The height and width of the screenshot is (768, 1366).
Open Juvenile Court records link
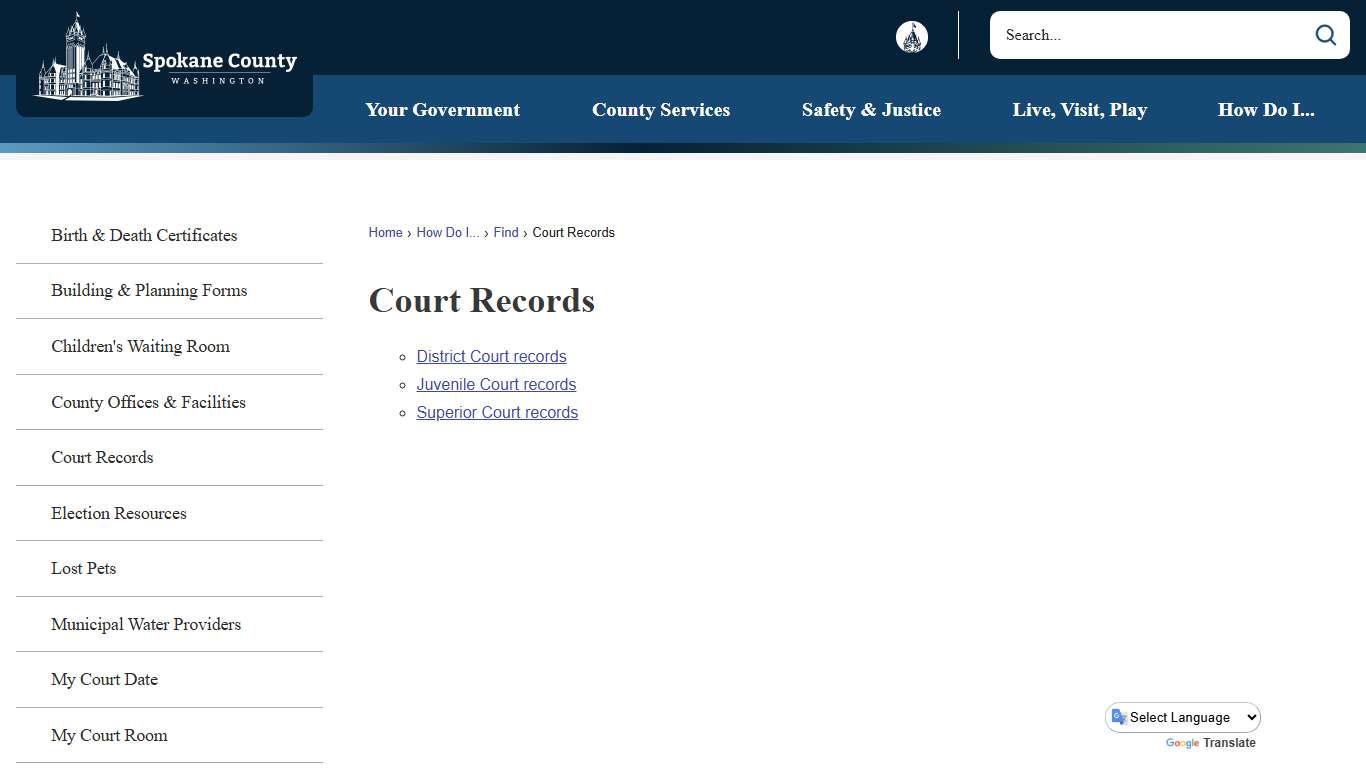point(496,384)
